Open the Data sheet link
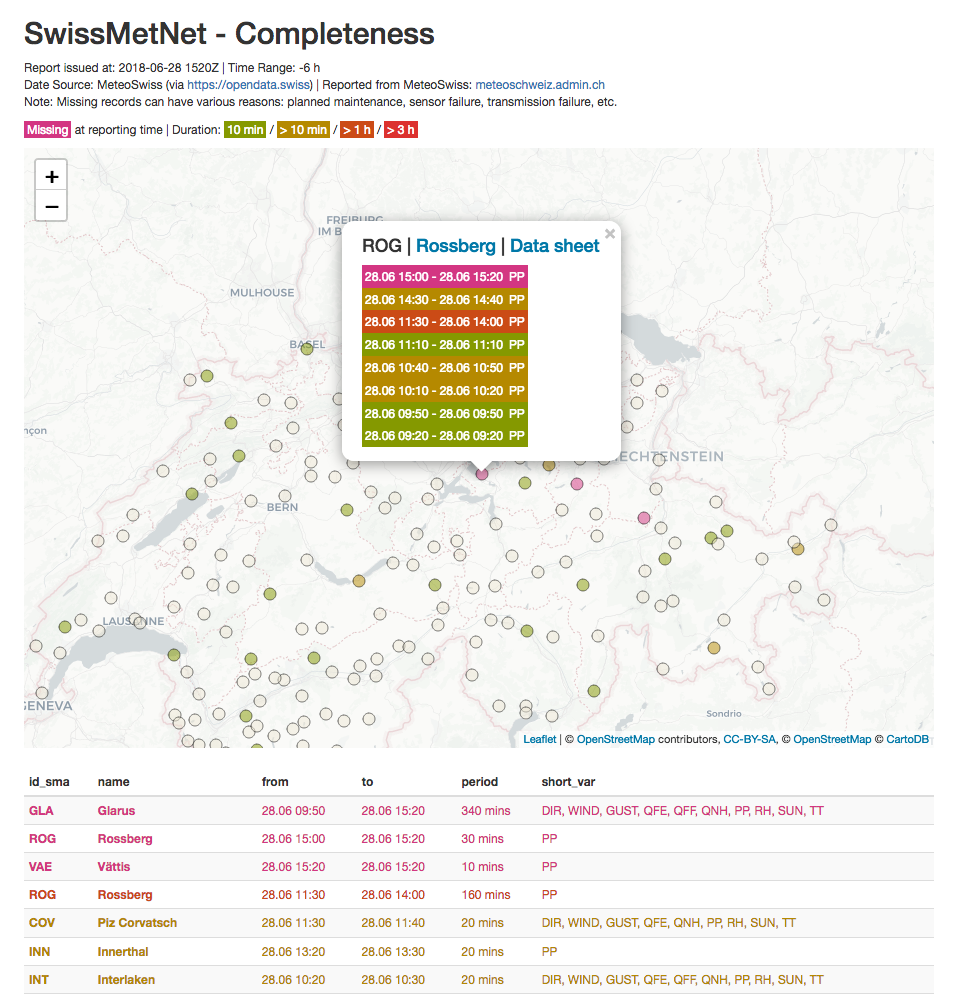959x997 pixels. click(x=554, y=246)
